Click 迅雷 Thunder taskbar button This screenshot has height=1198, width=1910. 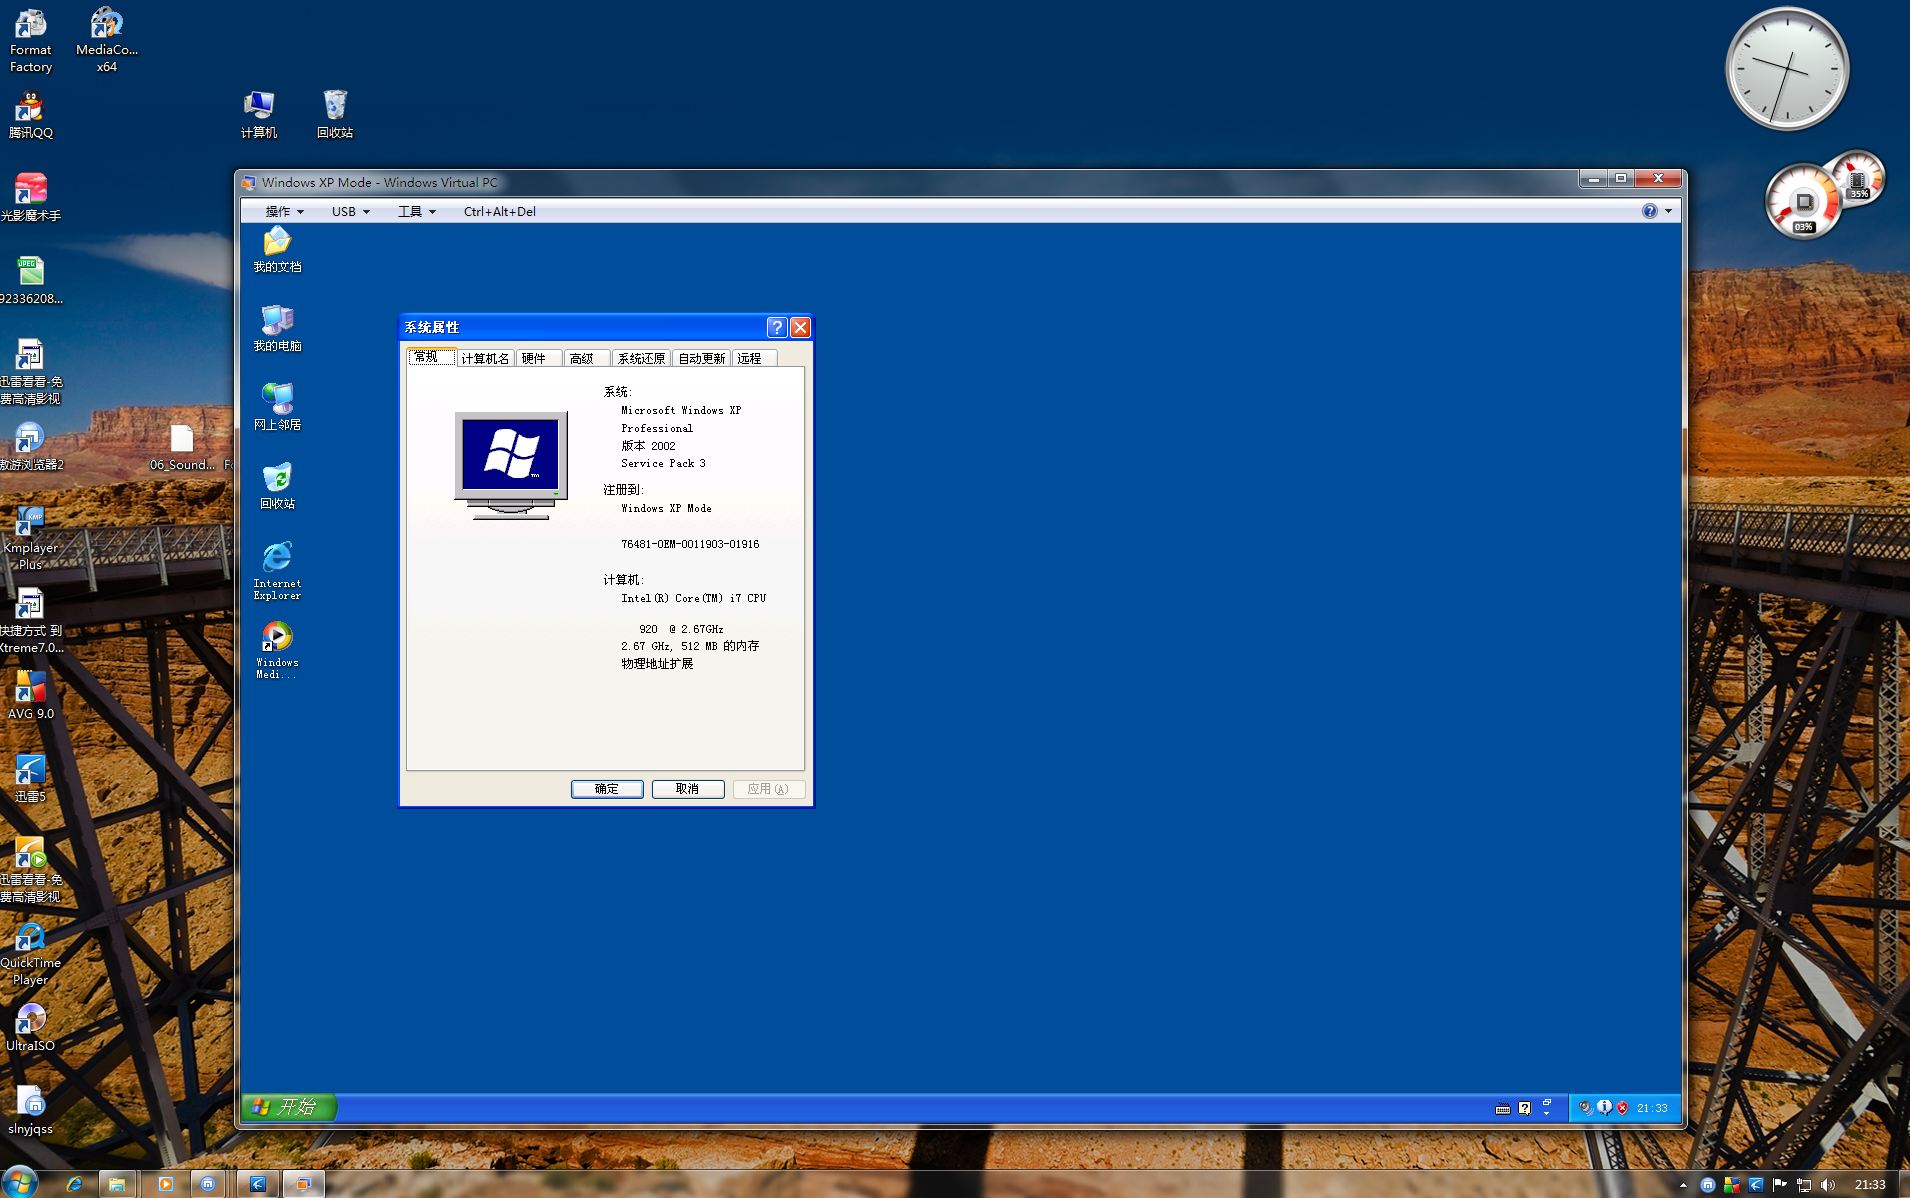257,1184
